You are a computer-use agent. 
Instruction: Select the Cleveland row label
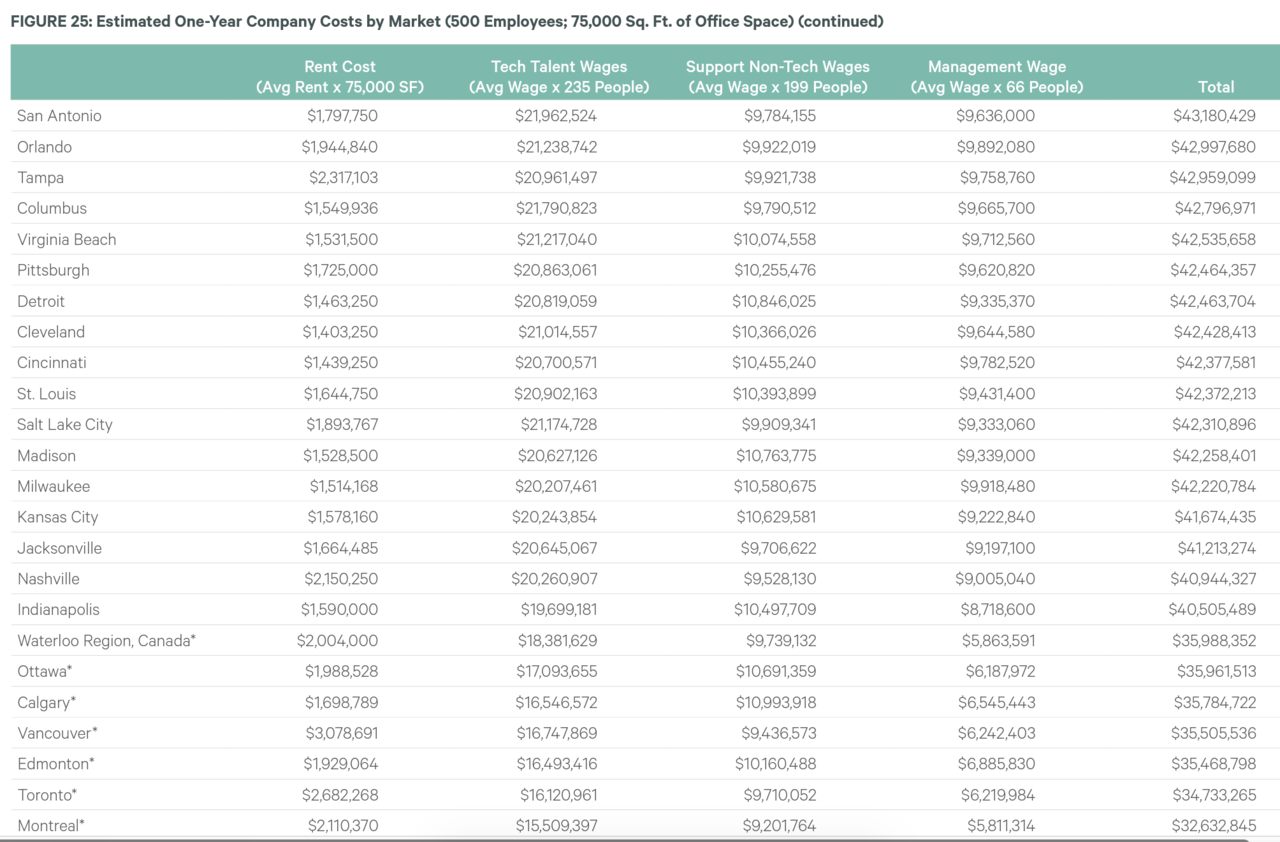[x=51, y=332]
